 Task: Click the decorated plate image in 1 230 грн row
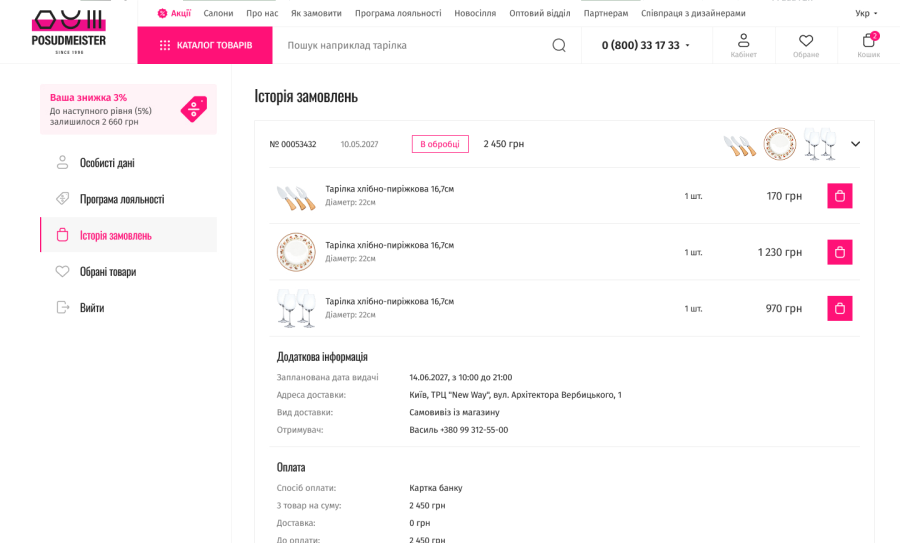point(296,252)
